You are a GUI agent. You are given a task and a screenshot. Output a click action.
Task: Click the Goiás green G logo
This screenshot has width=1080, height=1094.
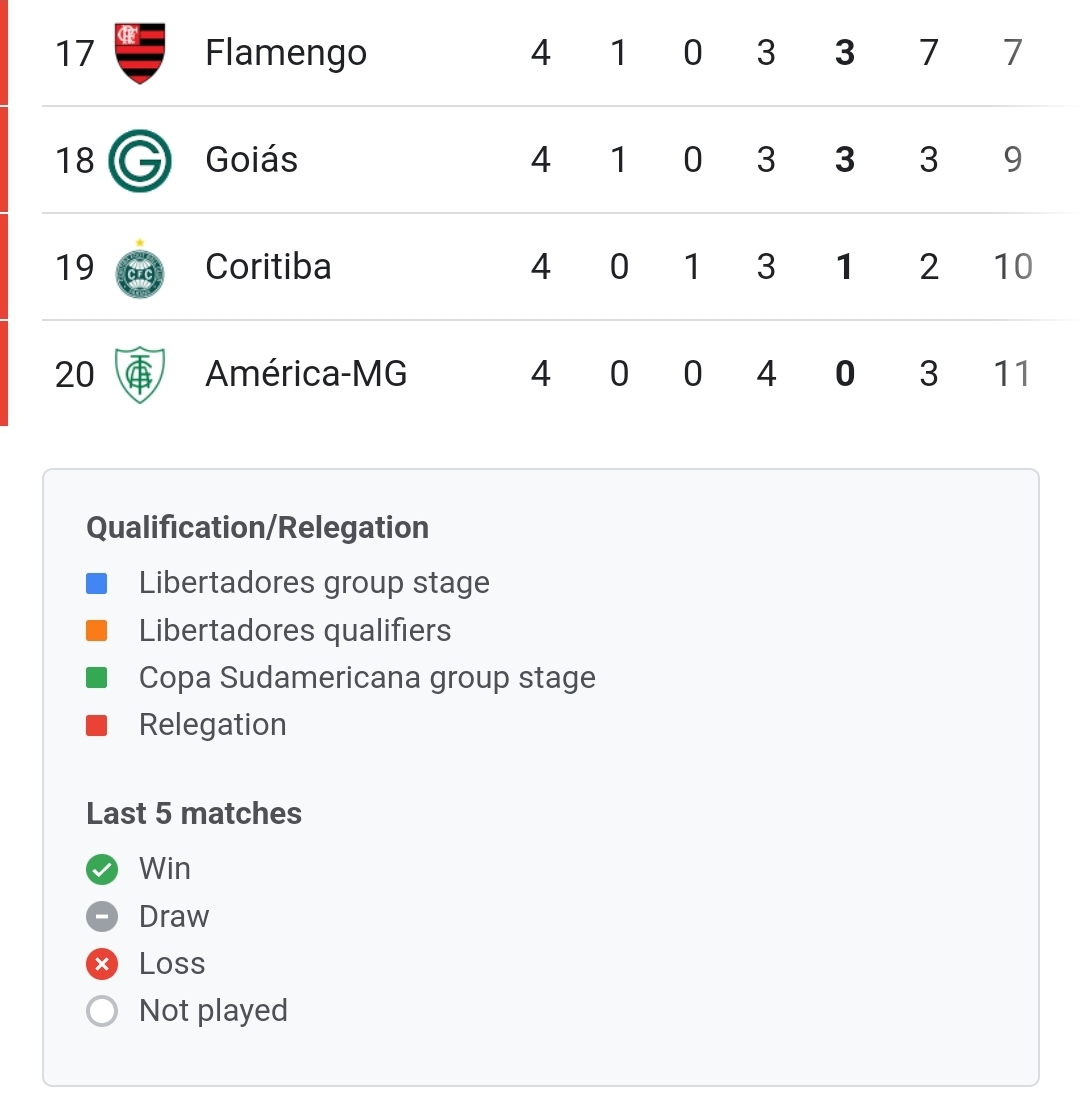click(x=140, y=160)
